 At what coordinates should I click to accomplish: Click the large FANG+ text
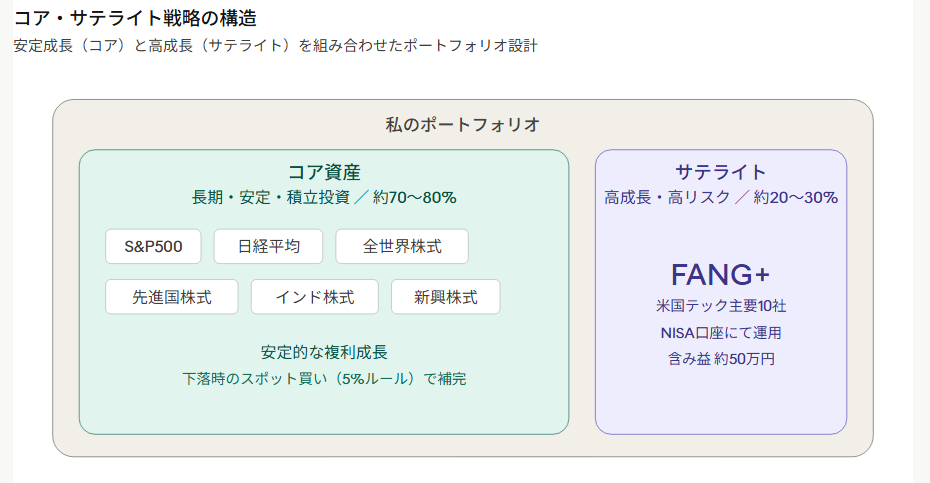(721, 274)
